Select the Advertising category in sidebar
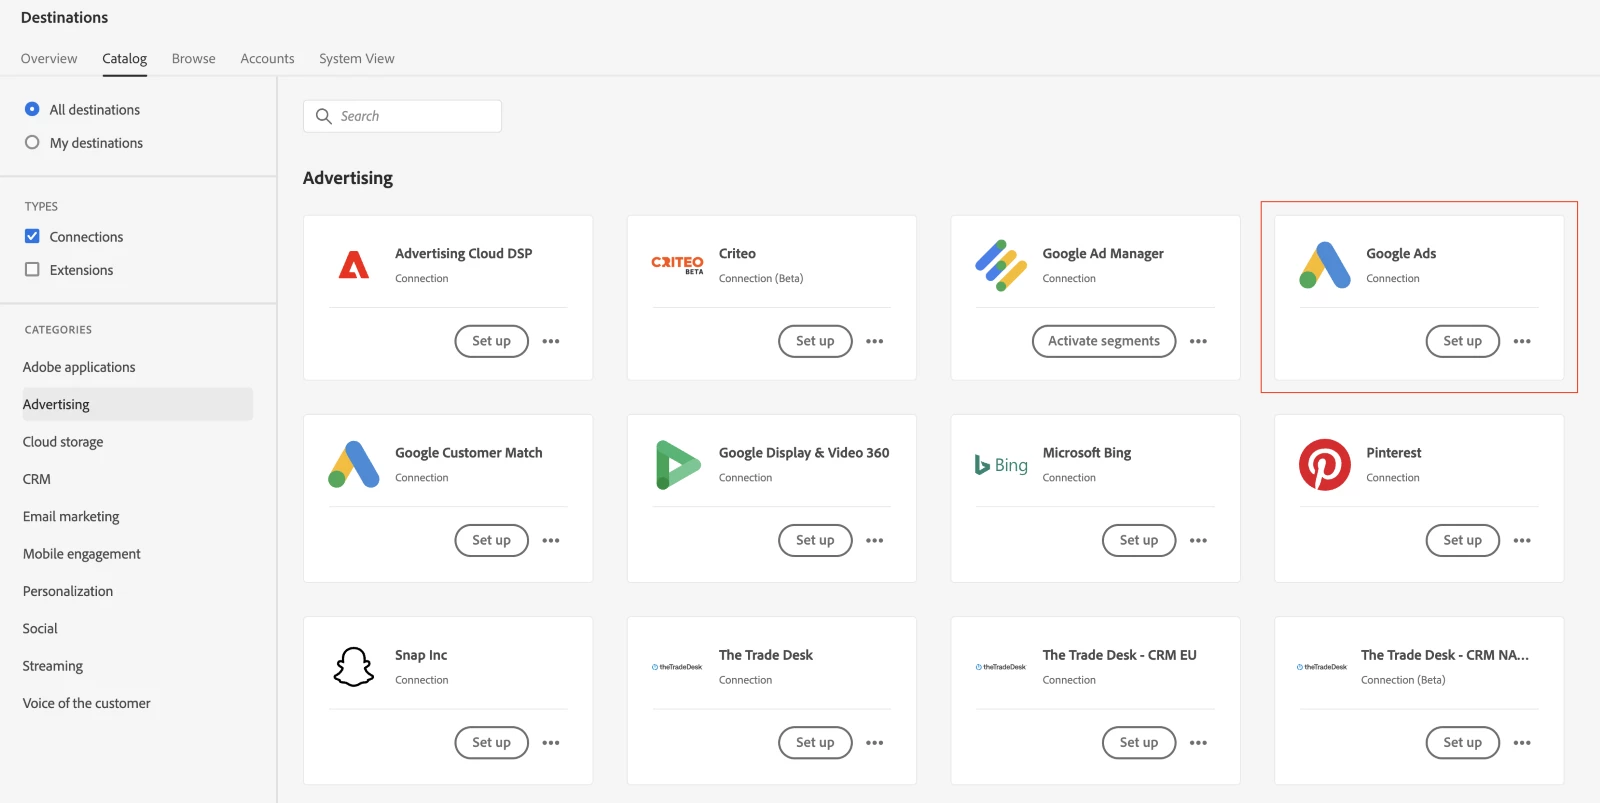This screenshot has width=1600, height=803. click(x=137, y=404)
